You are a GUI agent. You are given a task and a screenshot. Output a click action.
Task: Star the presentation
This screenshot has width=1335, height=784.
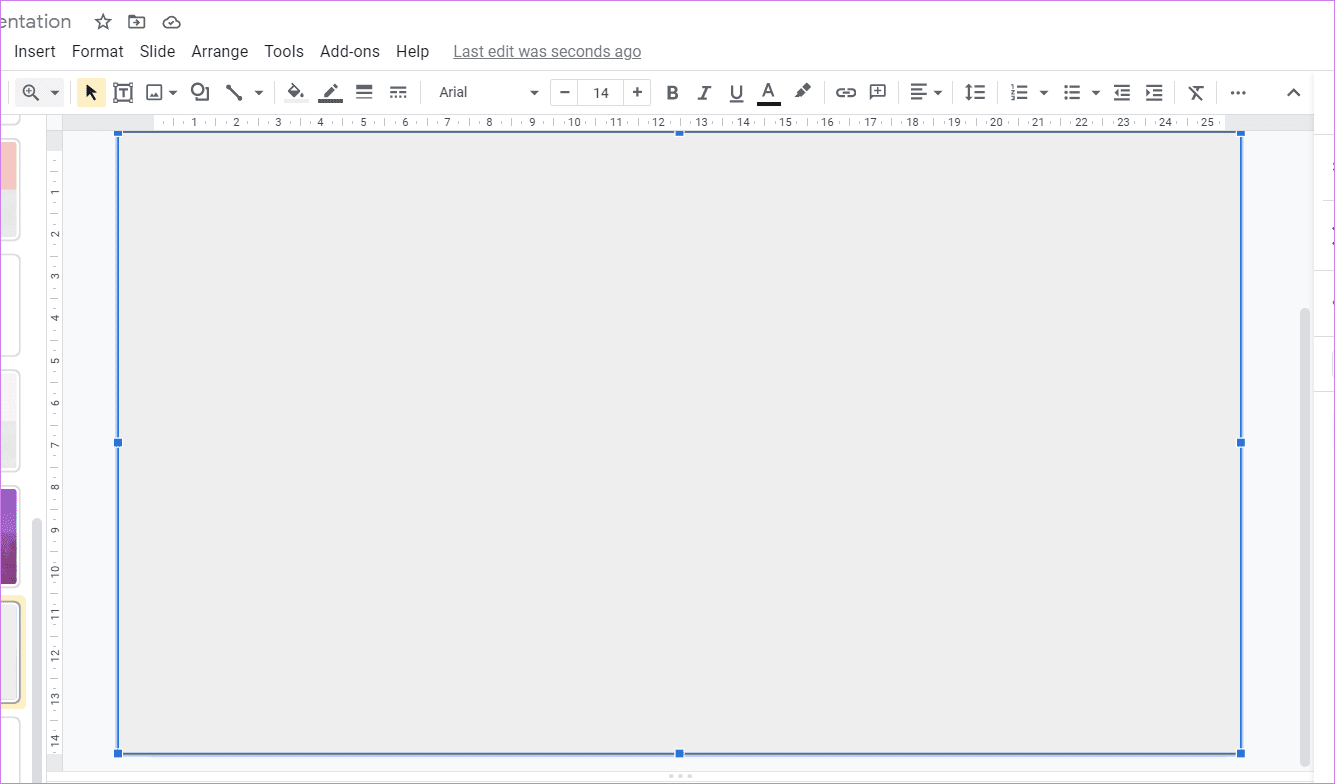tap(103, 22)
